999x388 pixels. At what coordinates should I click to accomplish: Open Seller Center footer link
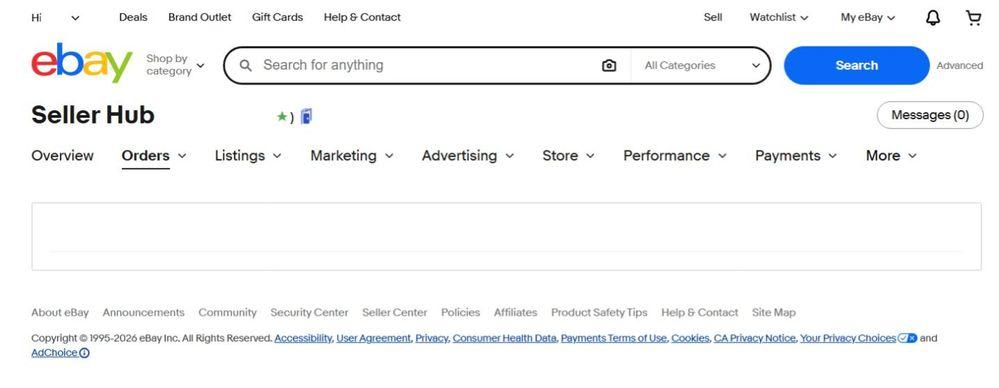tap(395, 313)
